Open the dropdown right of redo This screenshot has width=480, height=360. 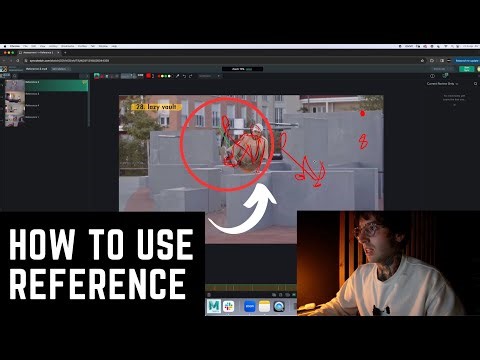point(209,76)
